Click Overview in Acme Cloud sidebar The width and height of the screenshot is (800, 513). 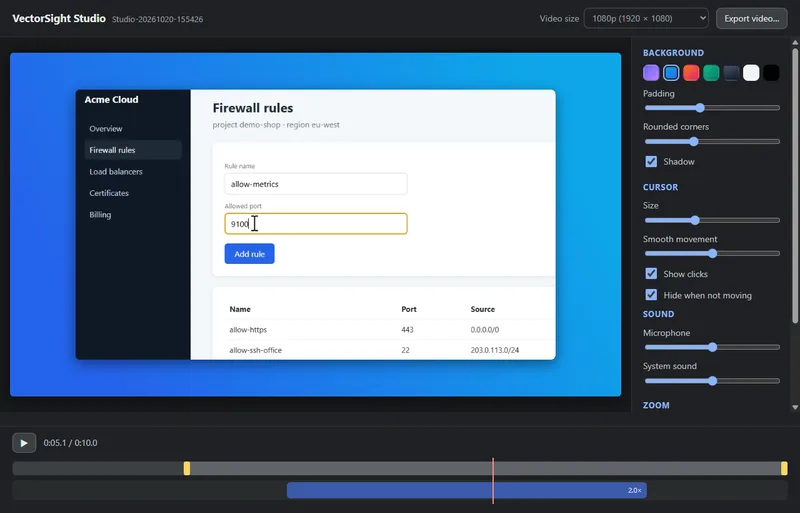click(106, 129)
